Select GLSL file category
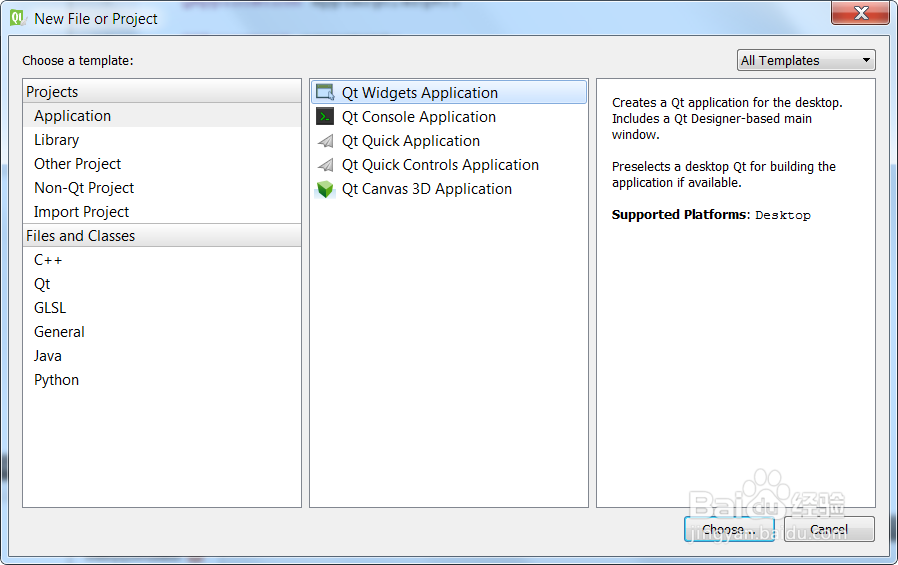Viewport: 898px width, 565px height. point(162,308)
